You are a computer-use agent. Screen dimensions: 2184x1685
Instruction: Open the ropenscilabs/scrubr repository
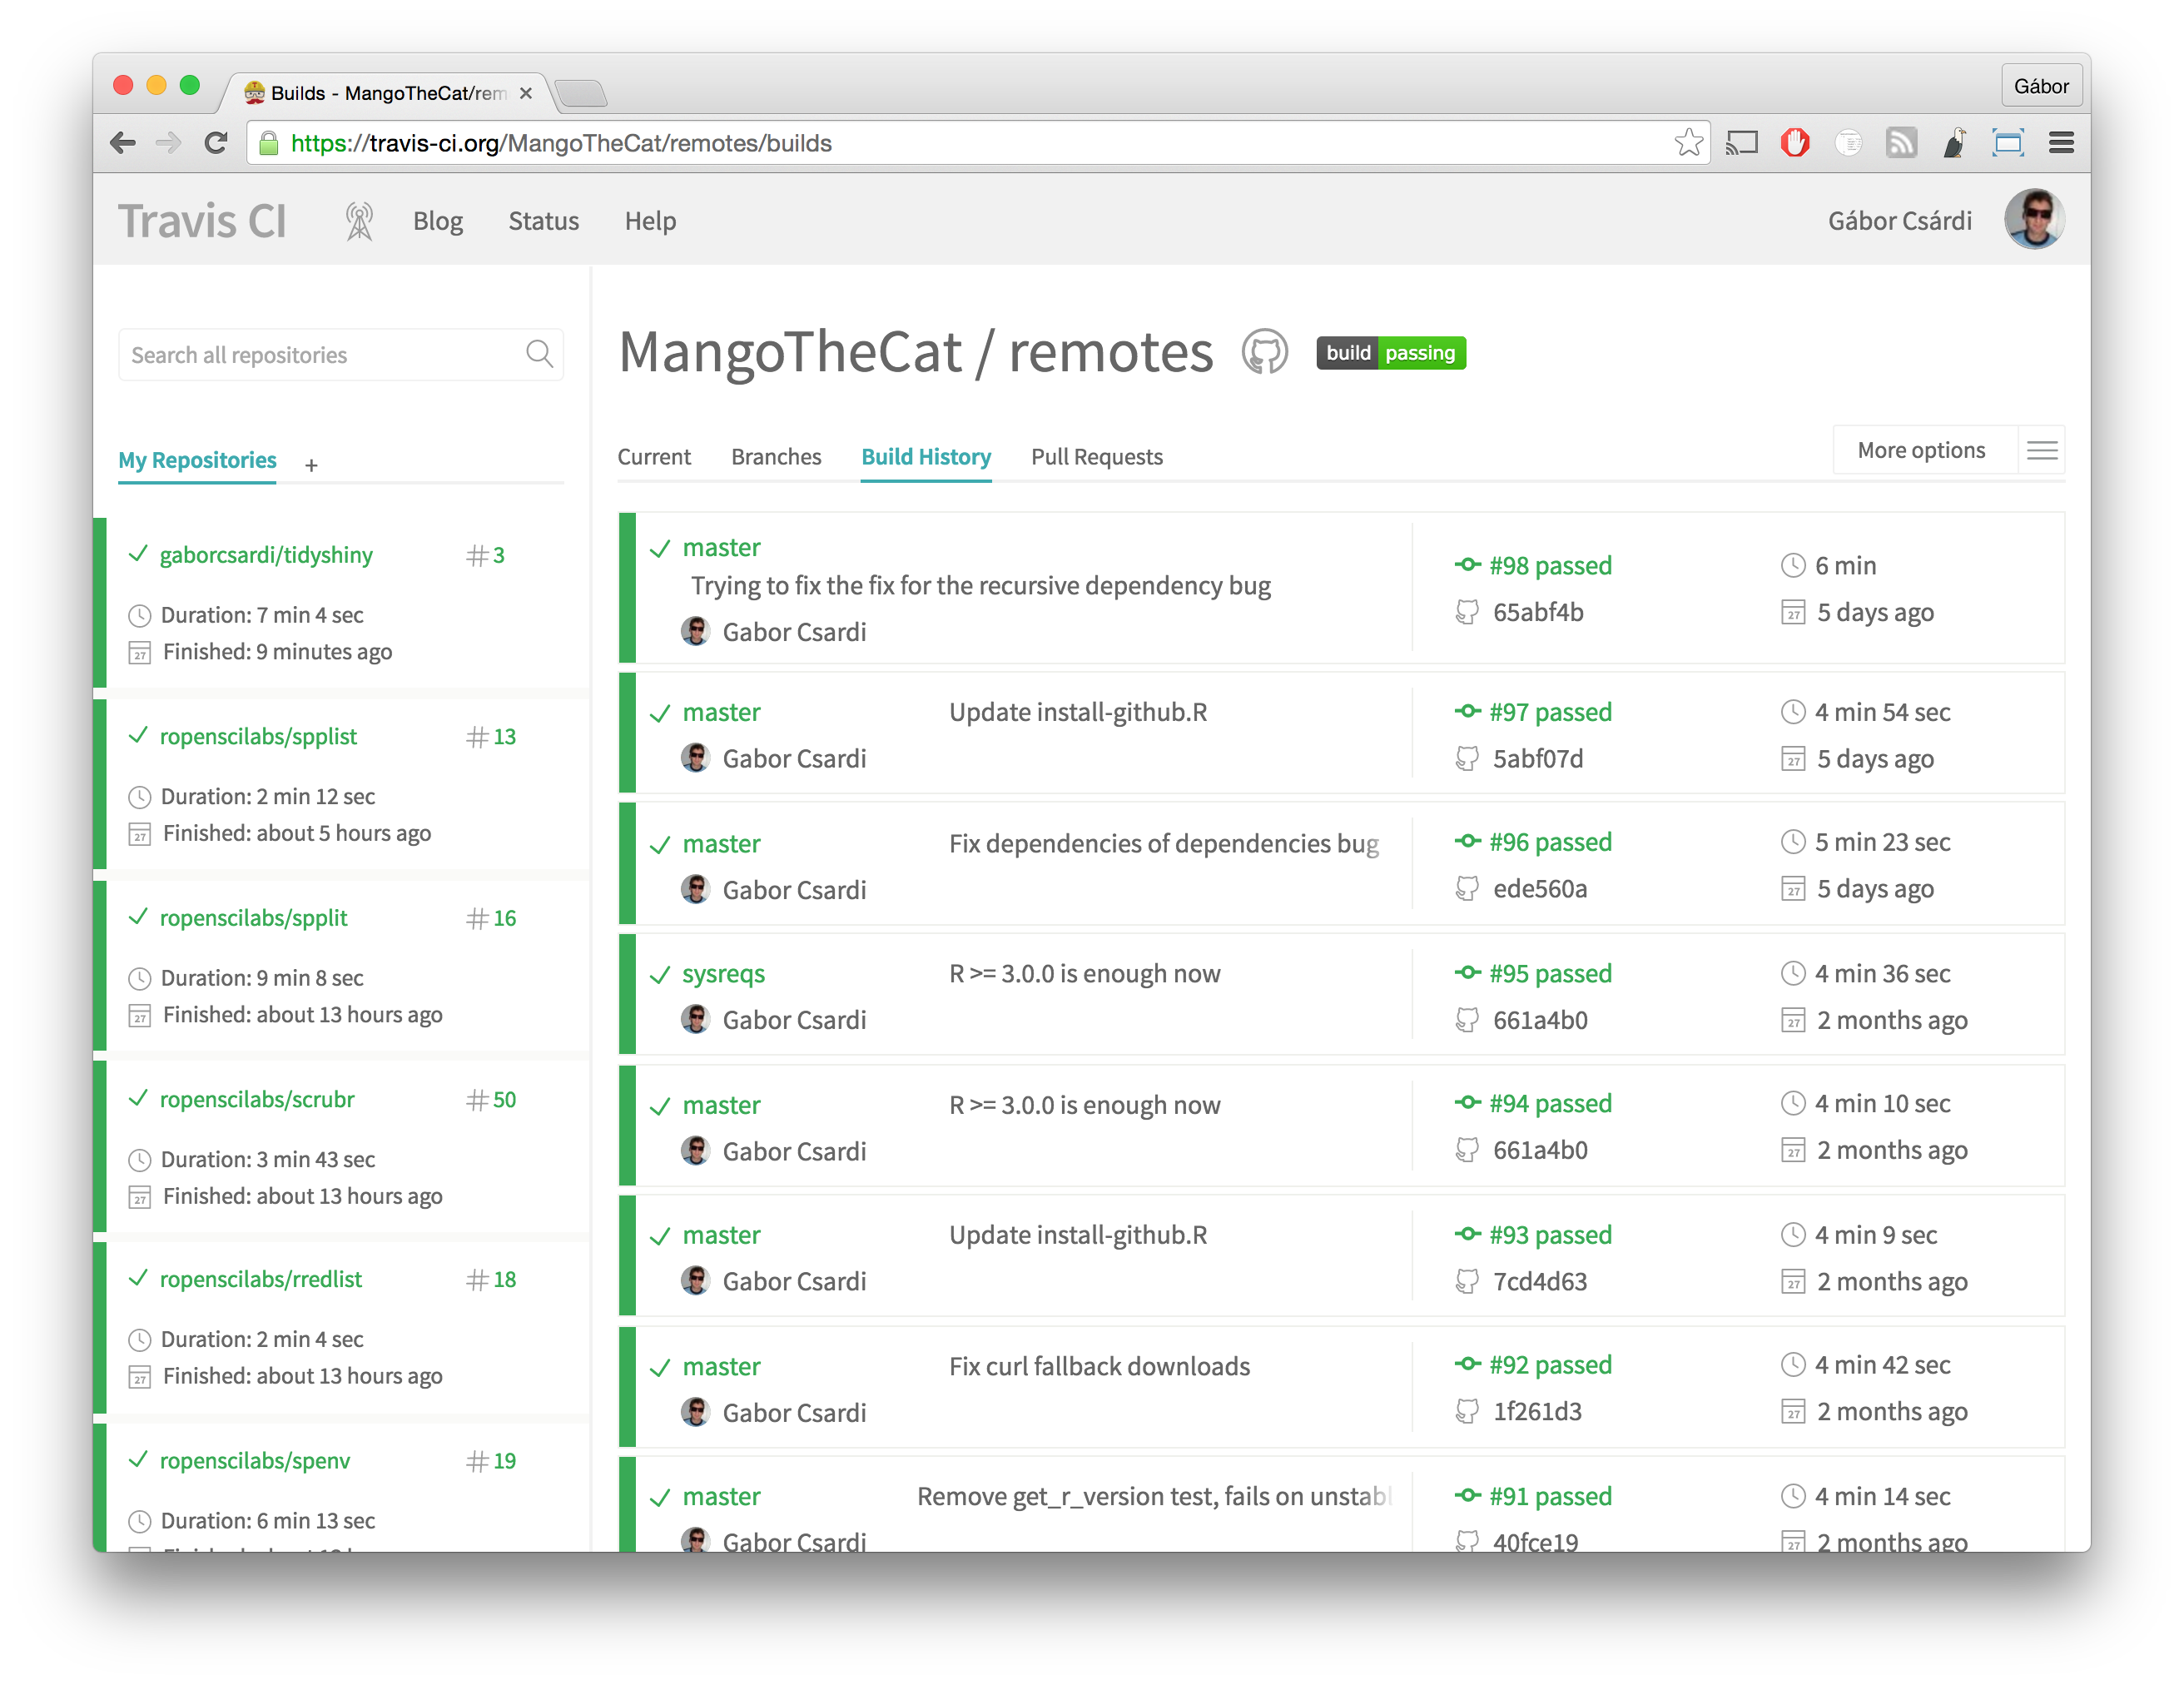point(257,1099)
